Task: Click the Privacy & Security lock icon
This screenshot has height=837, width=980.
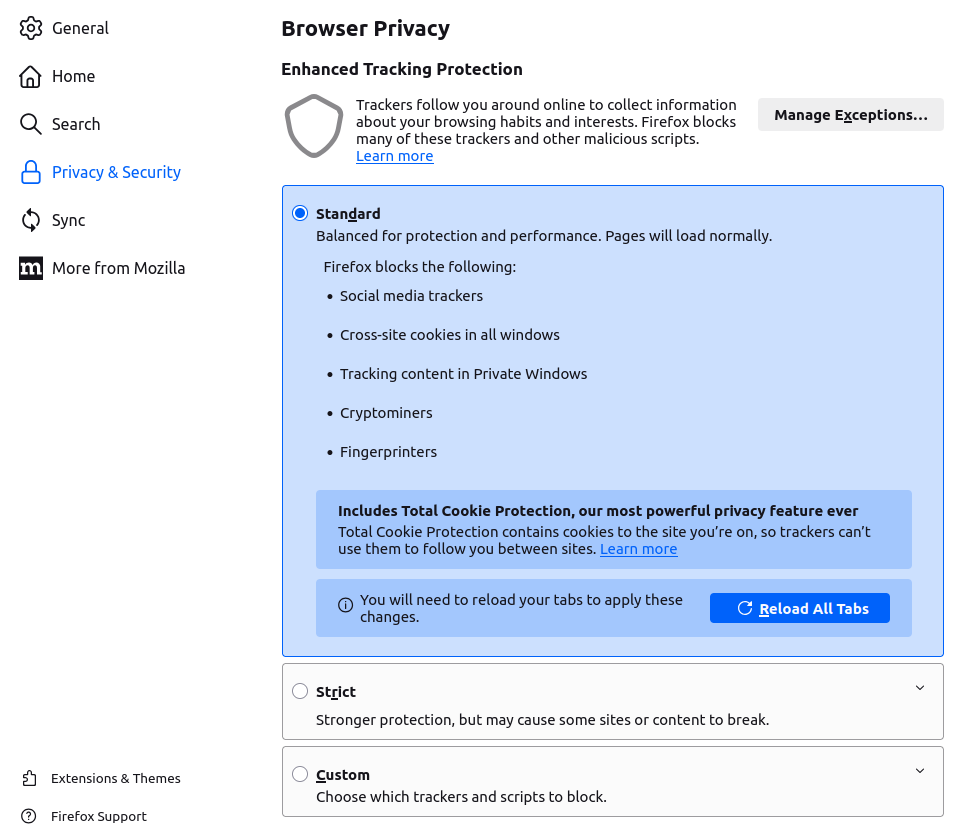Action: coord(31,172)
